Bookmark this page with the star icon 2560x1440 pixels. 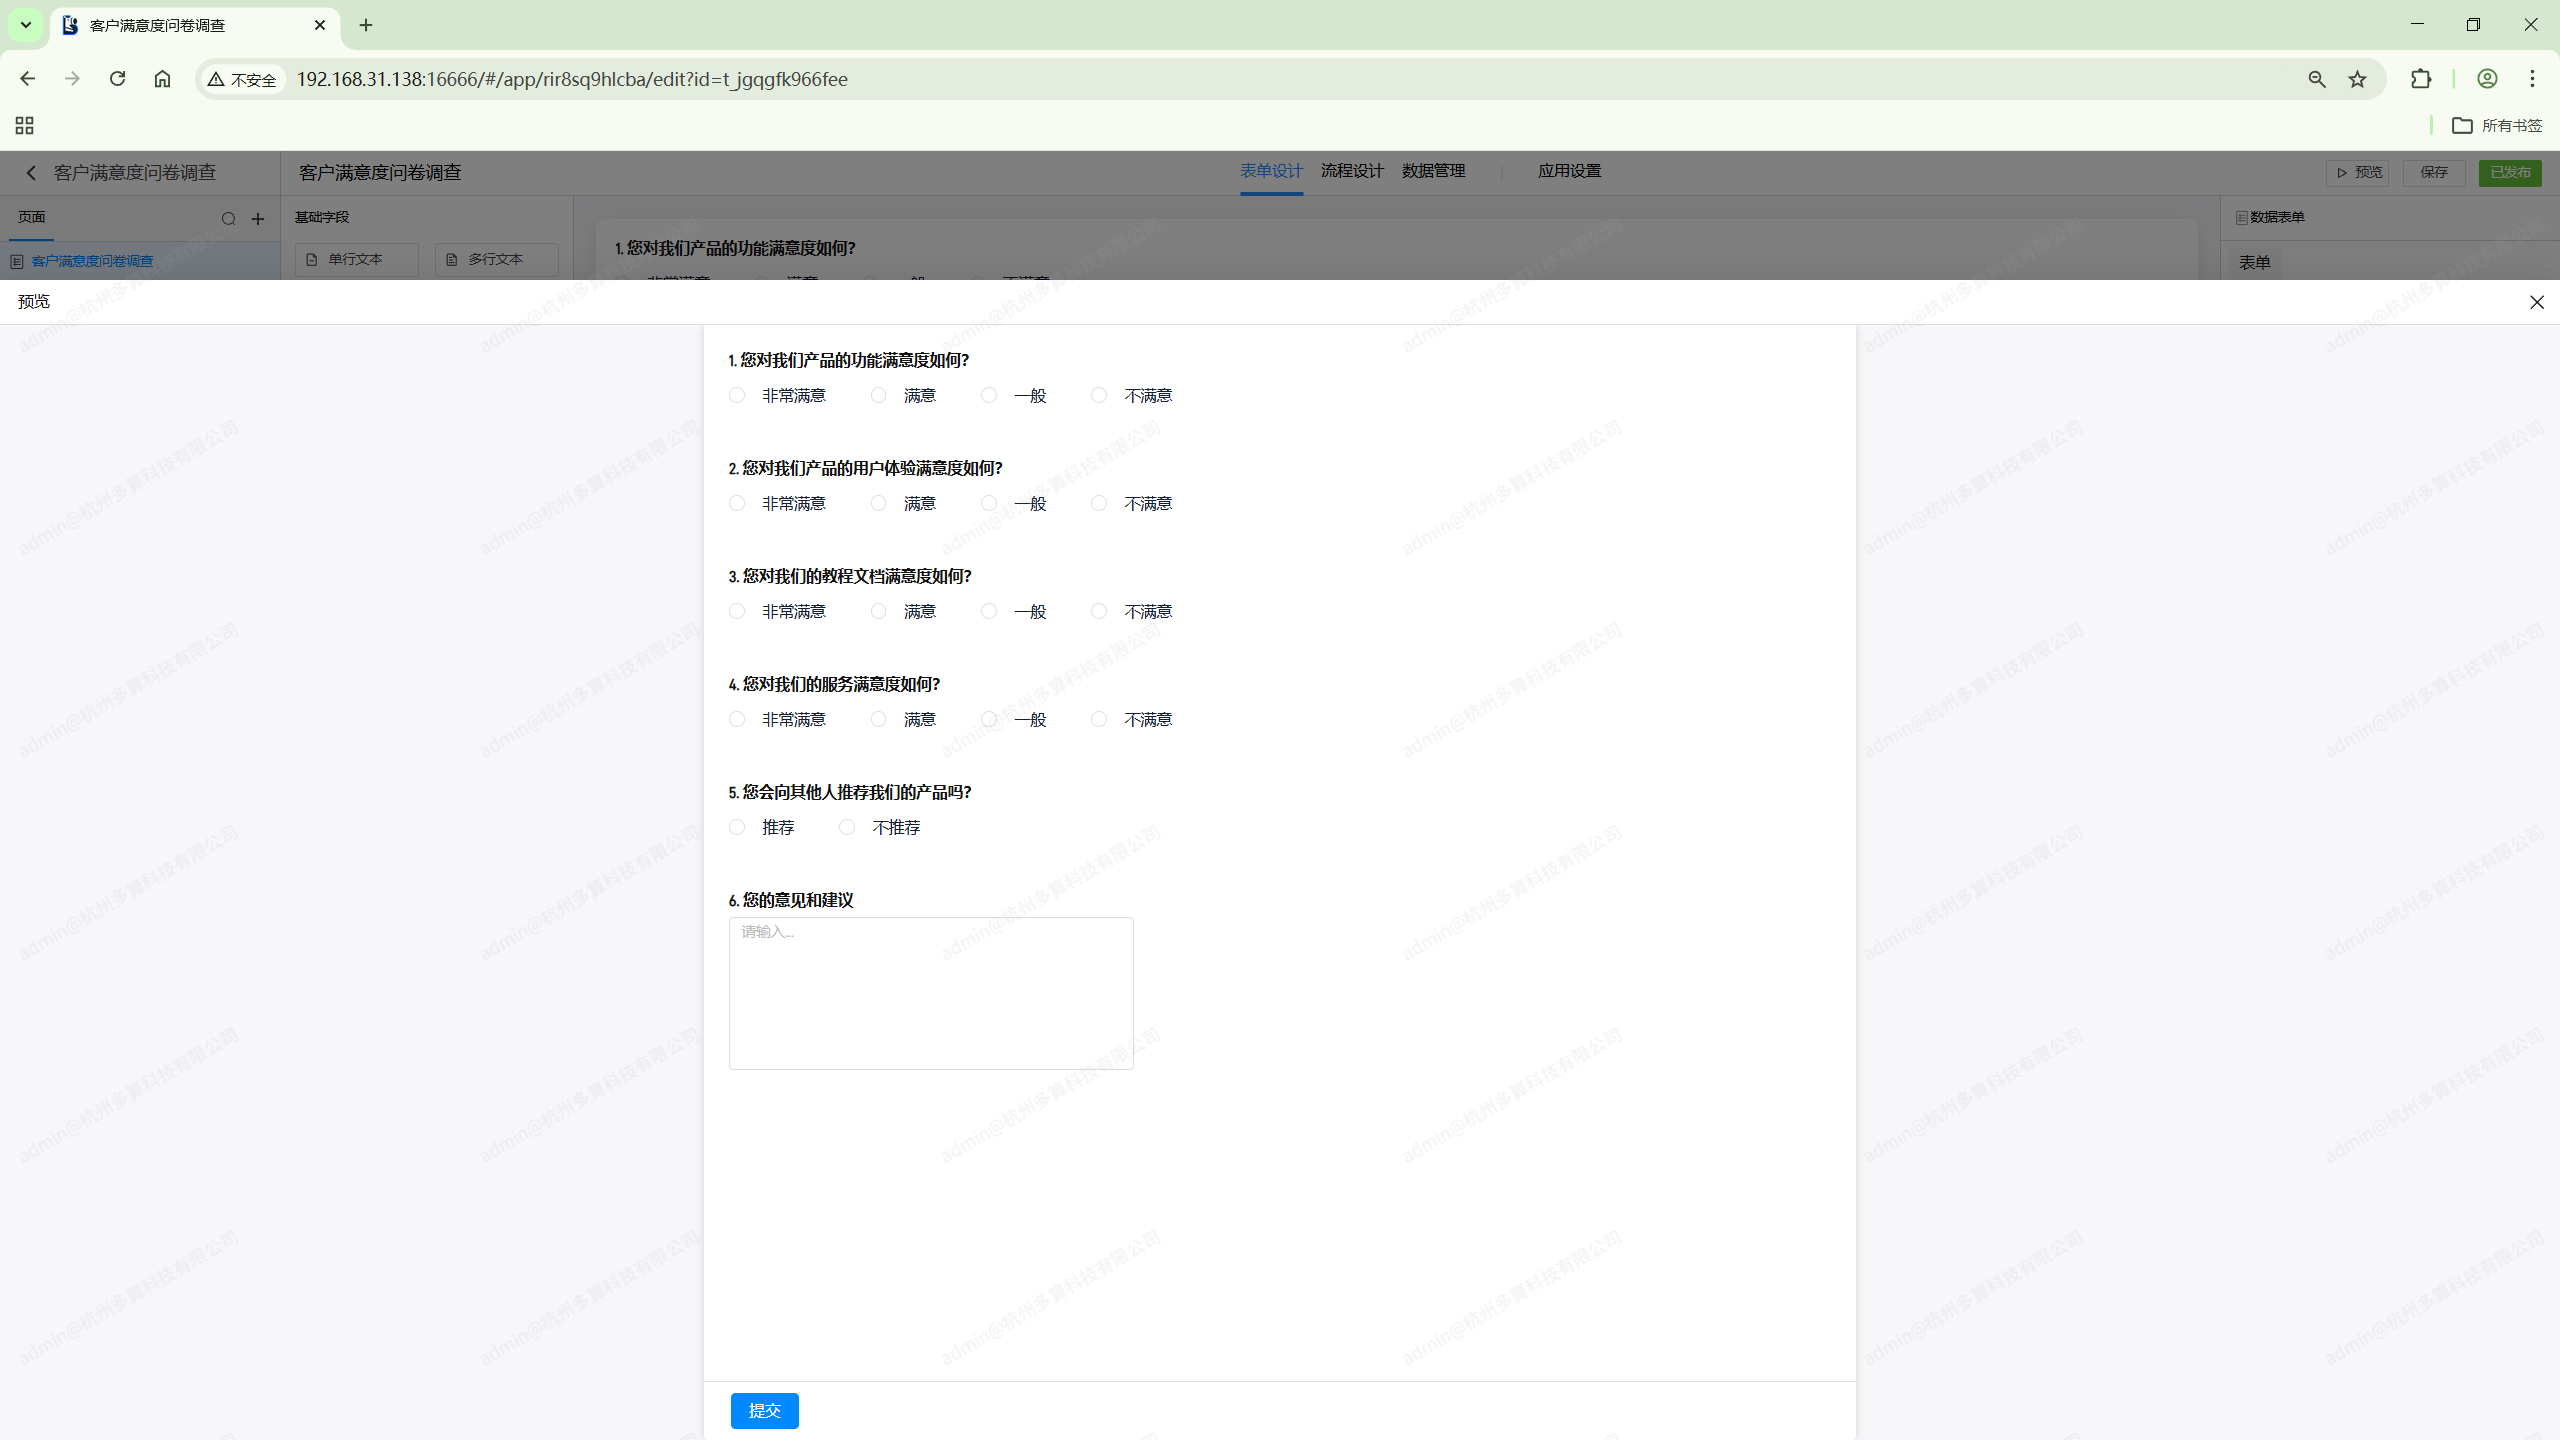(x=2358, y=79)
